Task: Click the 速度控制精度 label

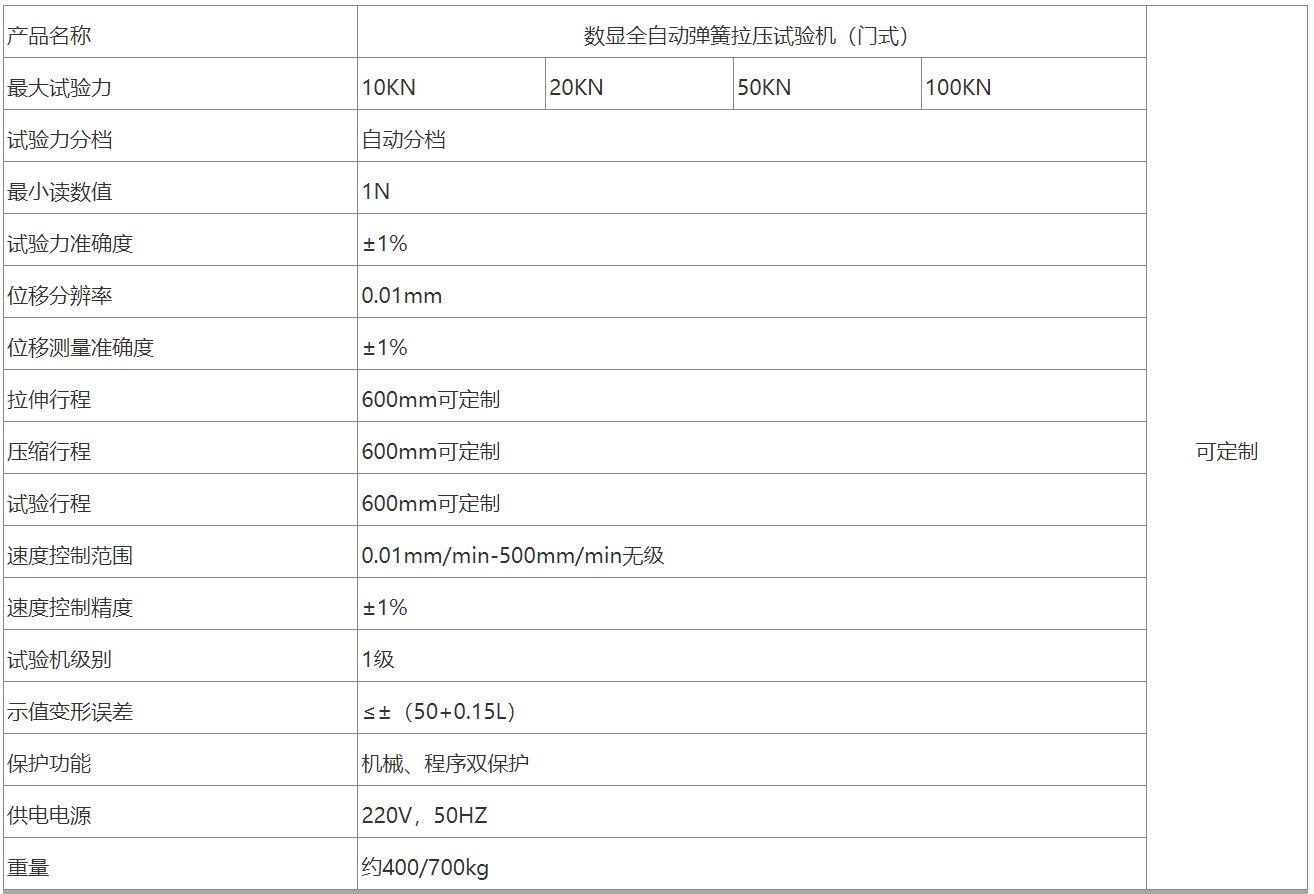Action: click(x=70, y=608)
